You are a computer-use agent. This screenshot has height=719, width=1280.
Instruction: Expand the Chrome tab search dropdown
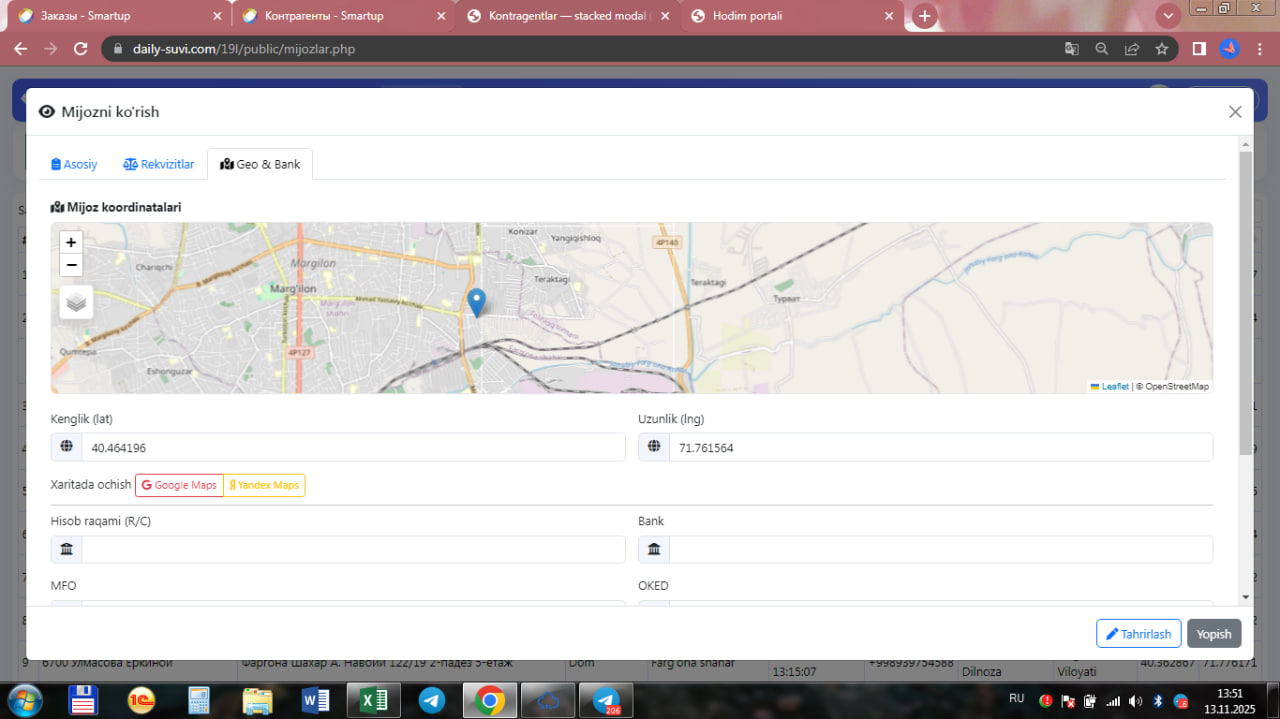(1167, 16)
